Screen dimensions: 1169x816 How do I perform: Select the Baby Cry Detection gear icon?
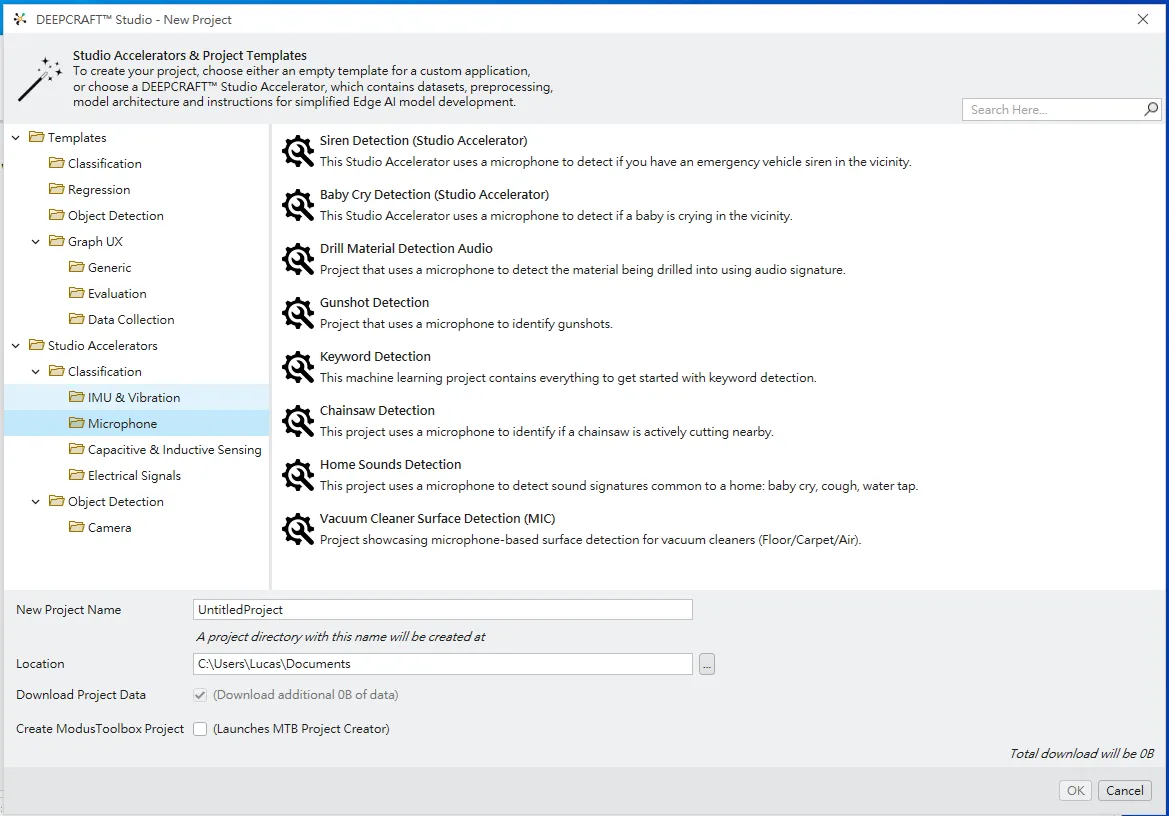pos(298,205)
